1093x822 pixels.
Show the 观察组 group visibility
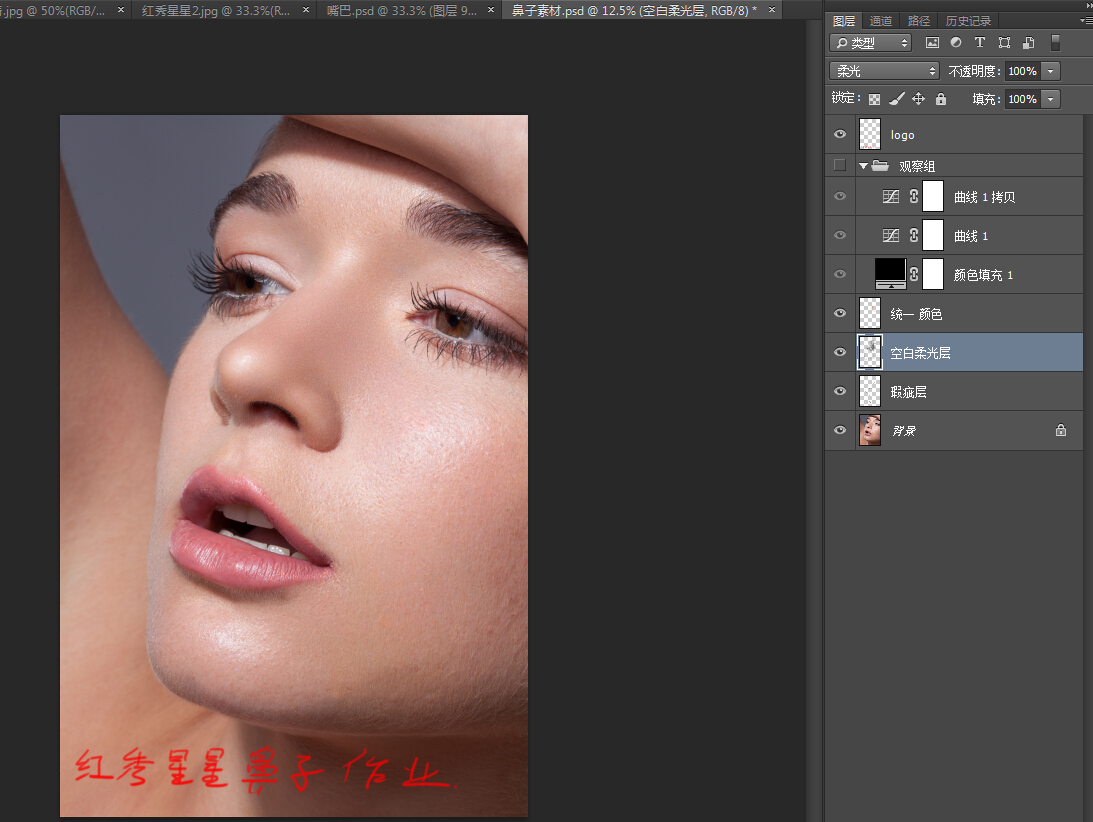click(x=840, y=165)
